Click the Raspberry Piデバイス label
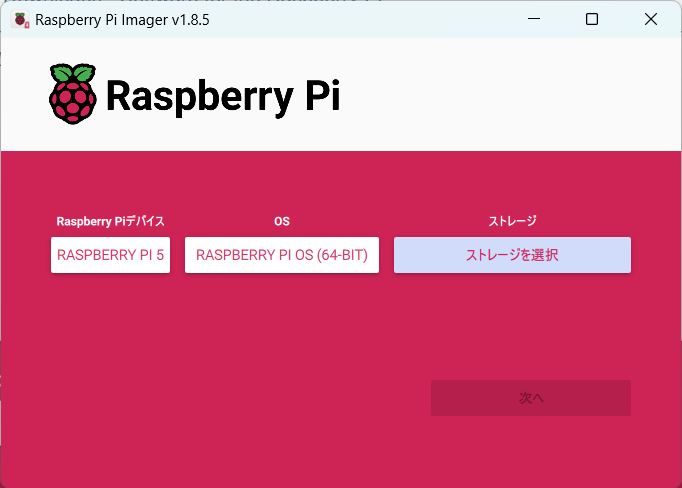682x488 pixels. click(x=110, y=221)
